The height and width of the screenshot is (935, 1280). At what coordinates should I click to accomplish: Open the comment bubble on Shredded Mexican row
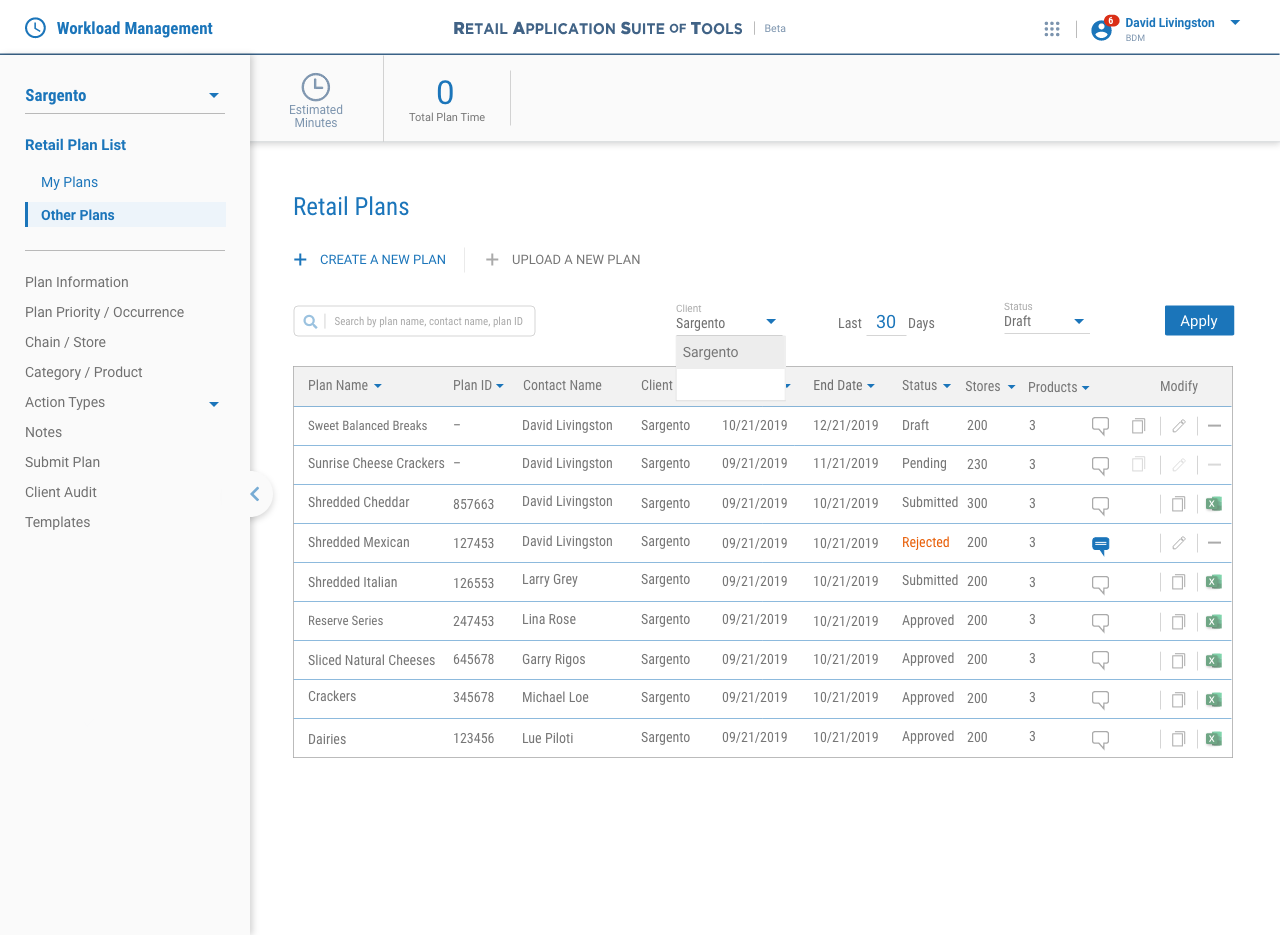1100,545
